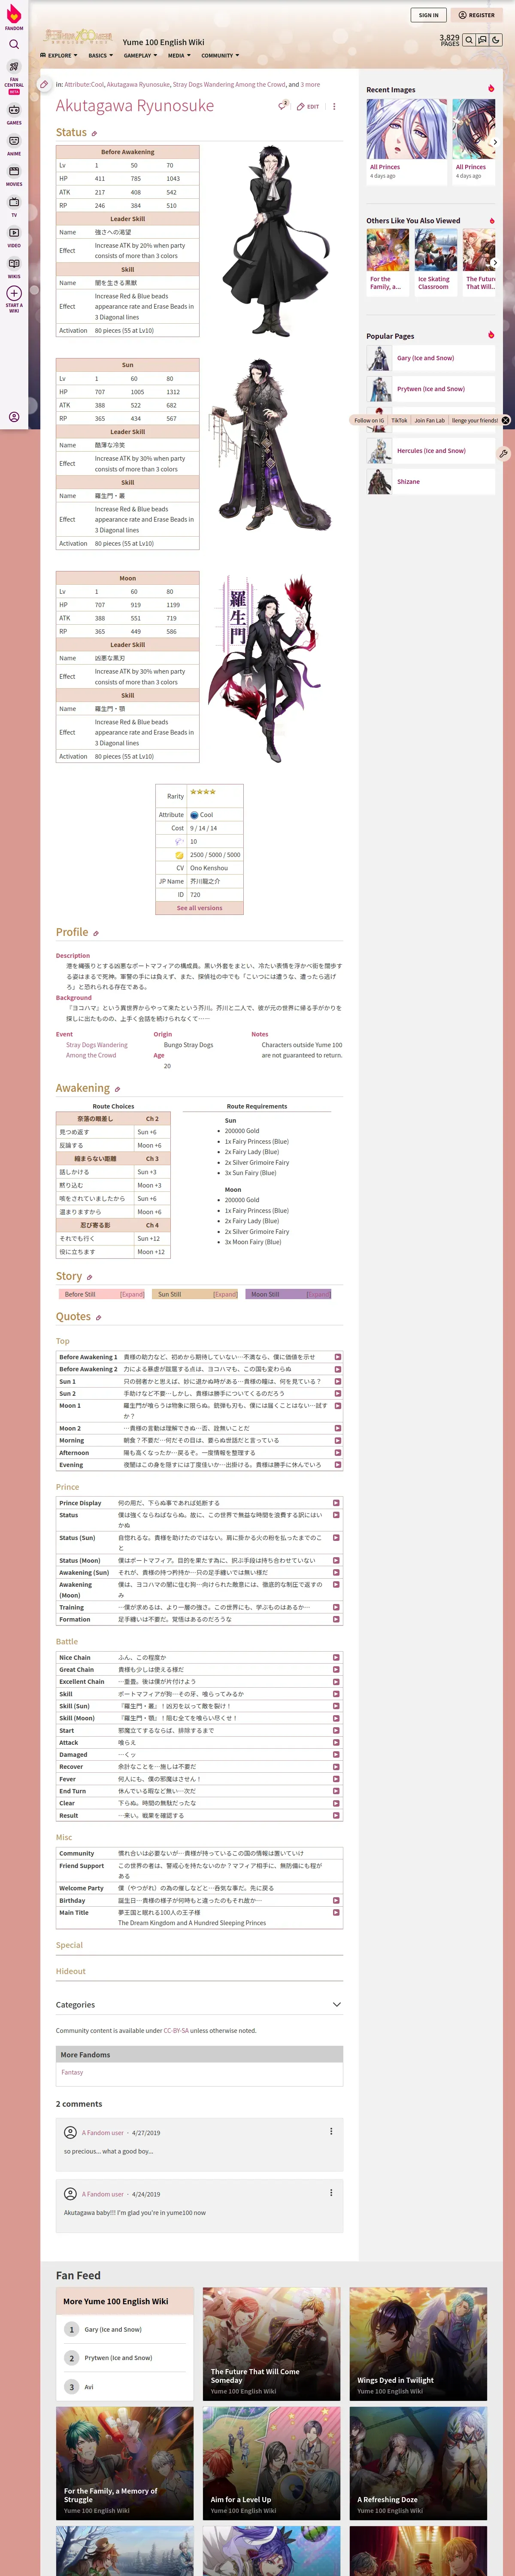The image size is (515, 2576).
Task: Open the Moon form character artwork
Action: [265, 669]
